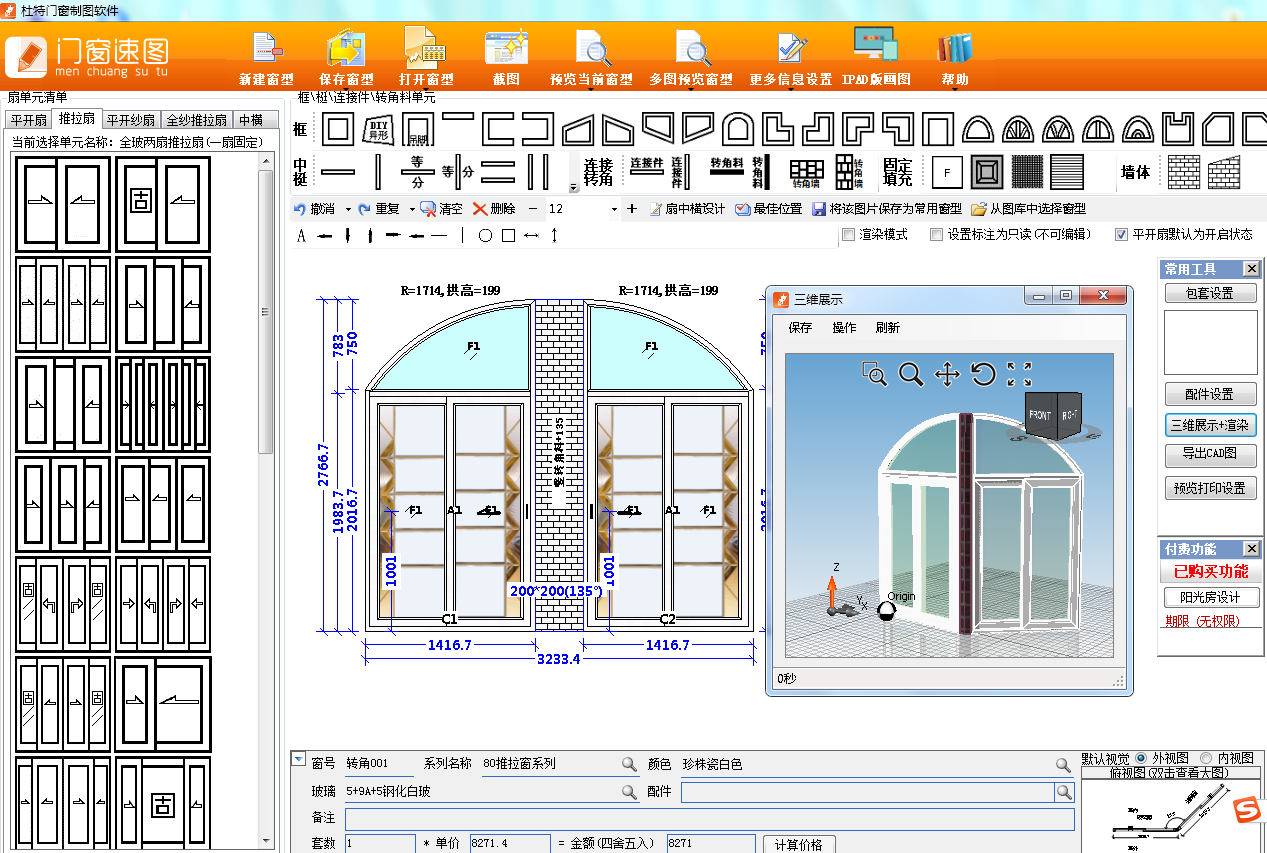Click the fit-to-screen icon in 3D view

[1019, 374]
